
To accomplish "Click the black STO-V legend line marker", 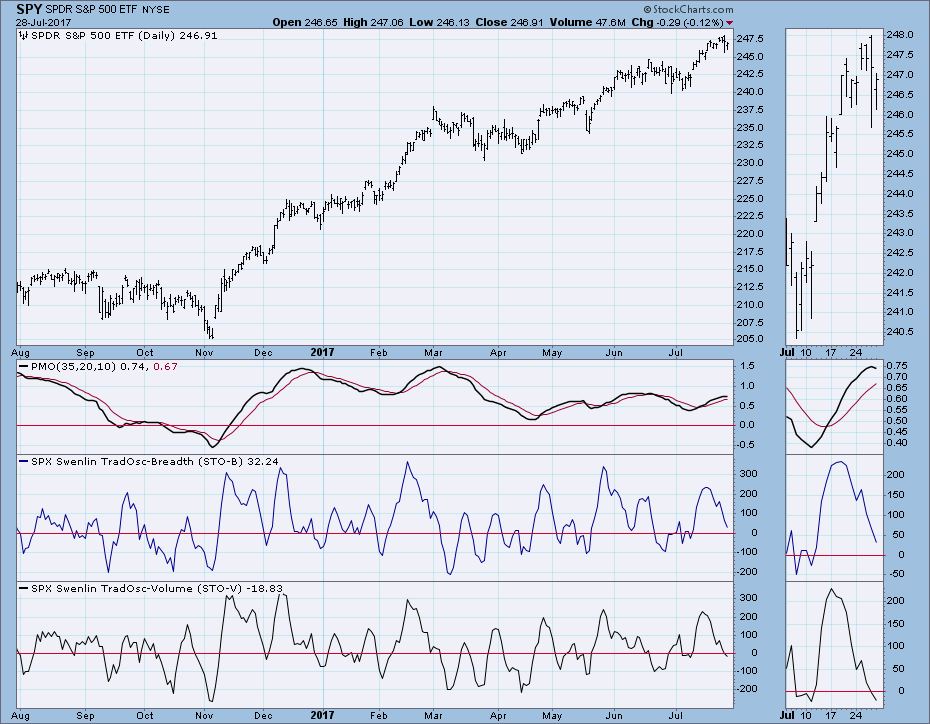I will (x=24, y=588).
